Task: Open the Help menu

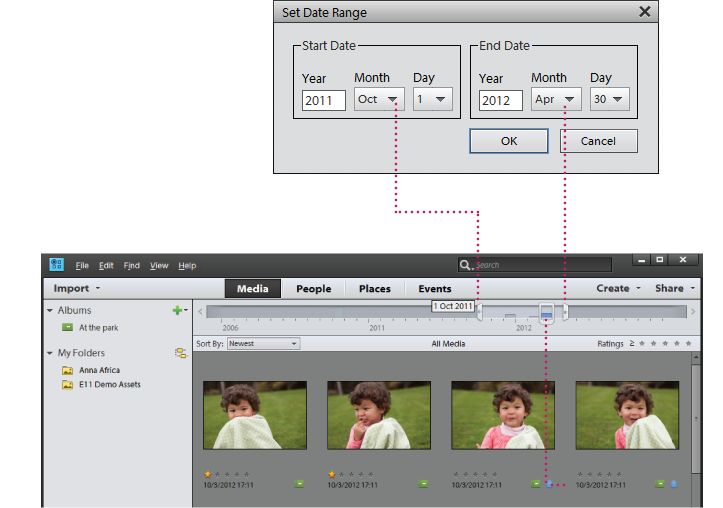Action: pos(187,266)
